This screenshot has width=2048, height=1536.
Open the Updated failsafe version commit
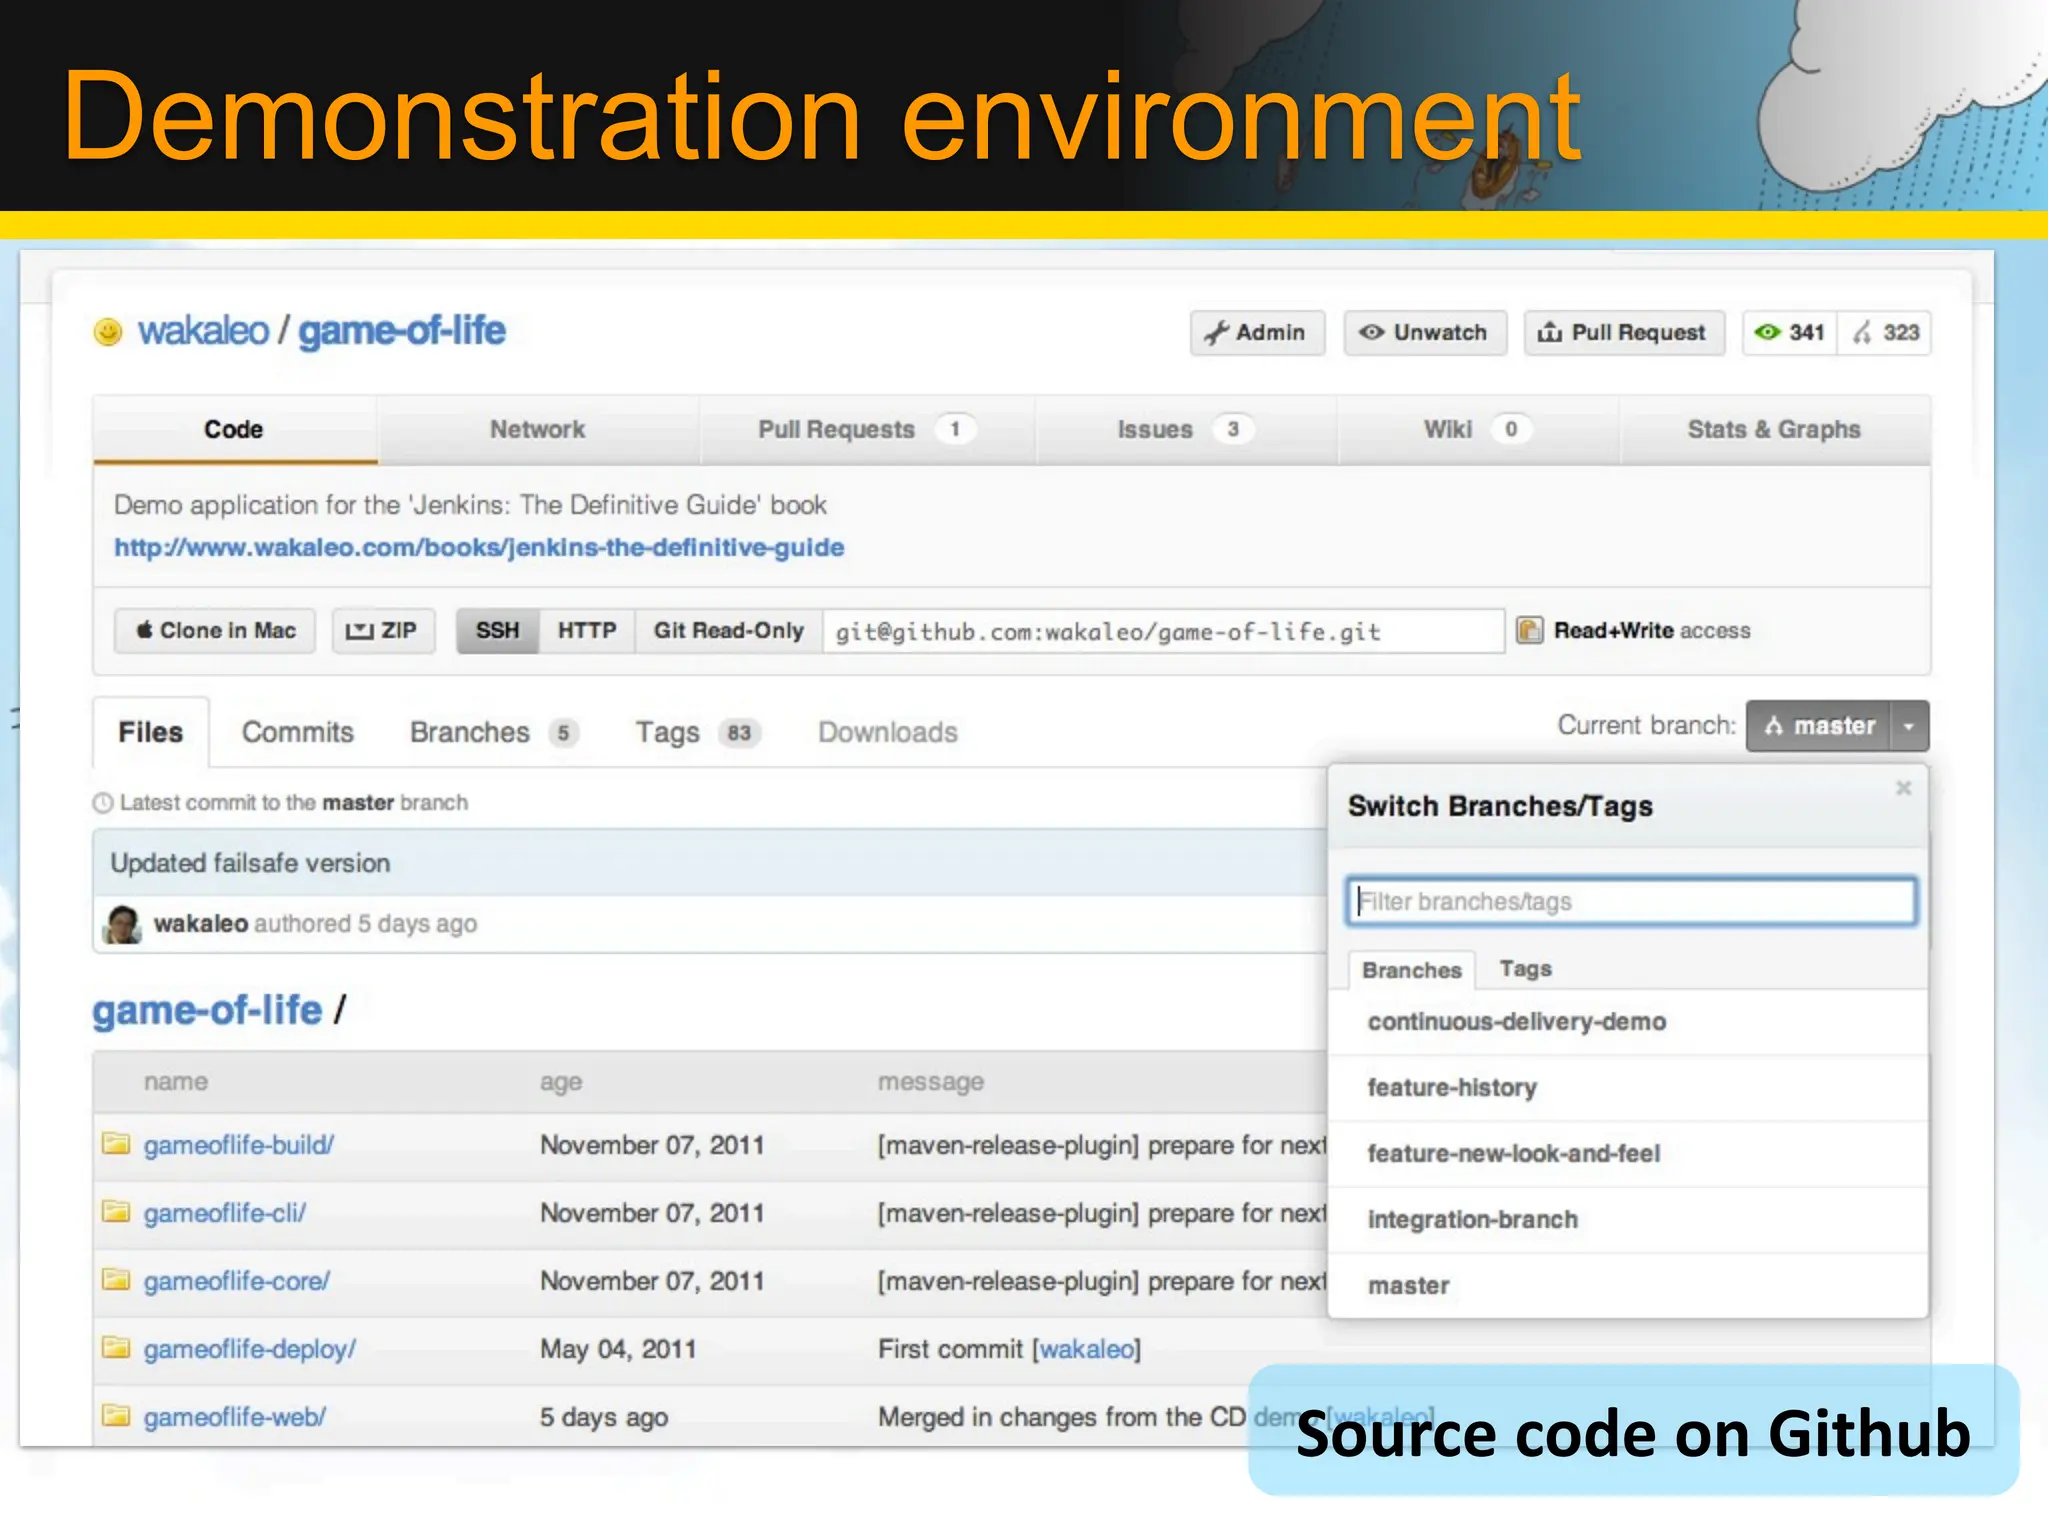coord(250,863)
